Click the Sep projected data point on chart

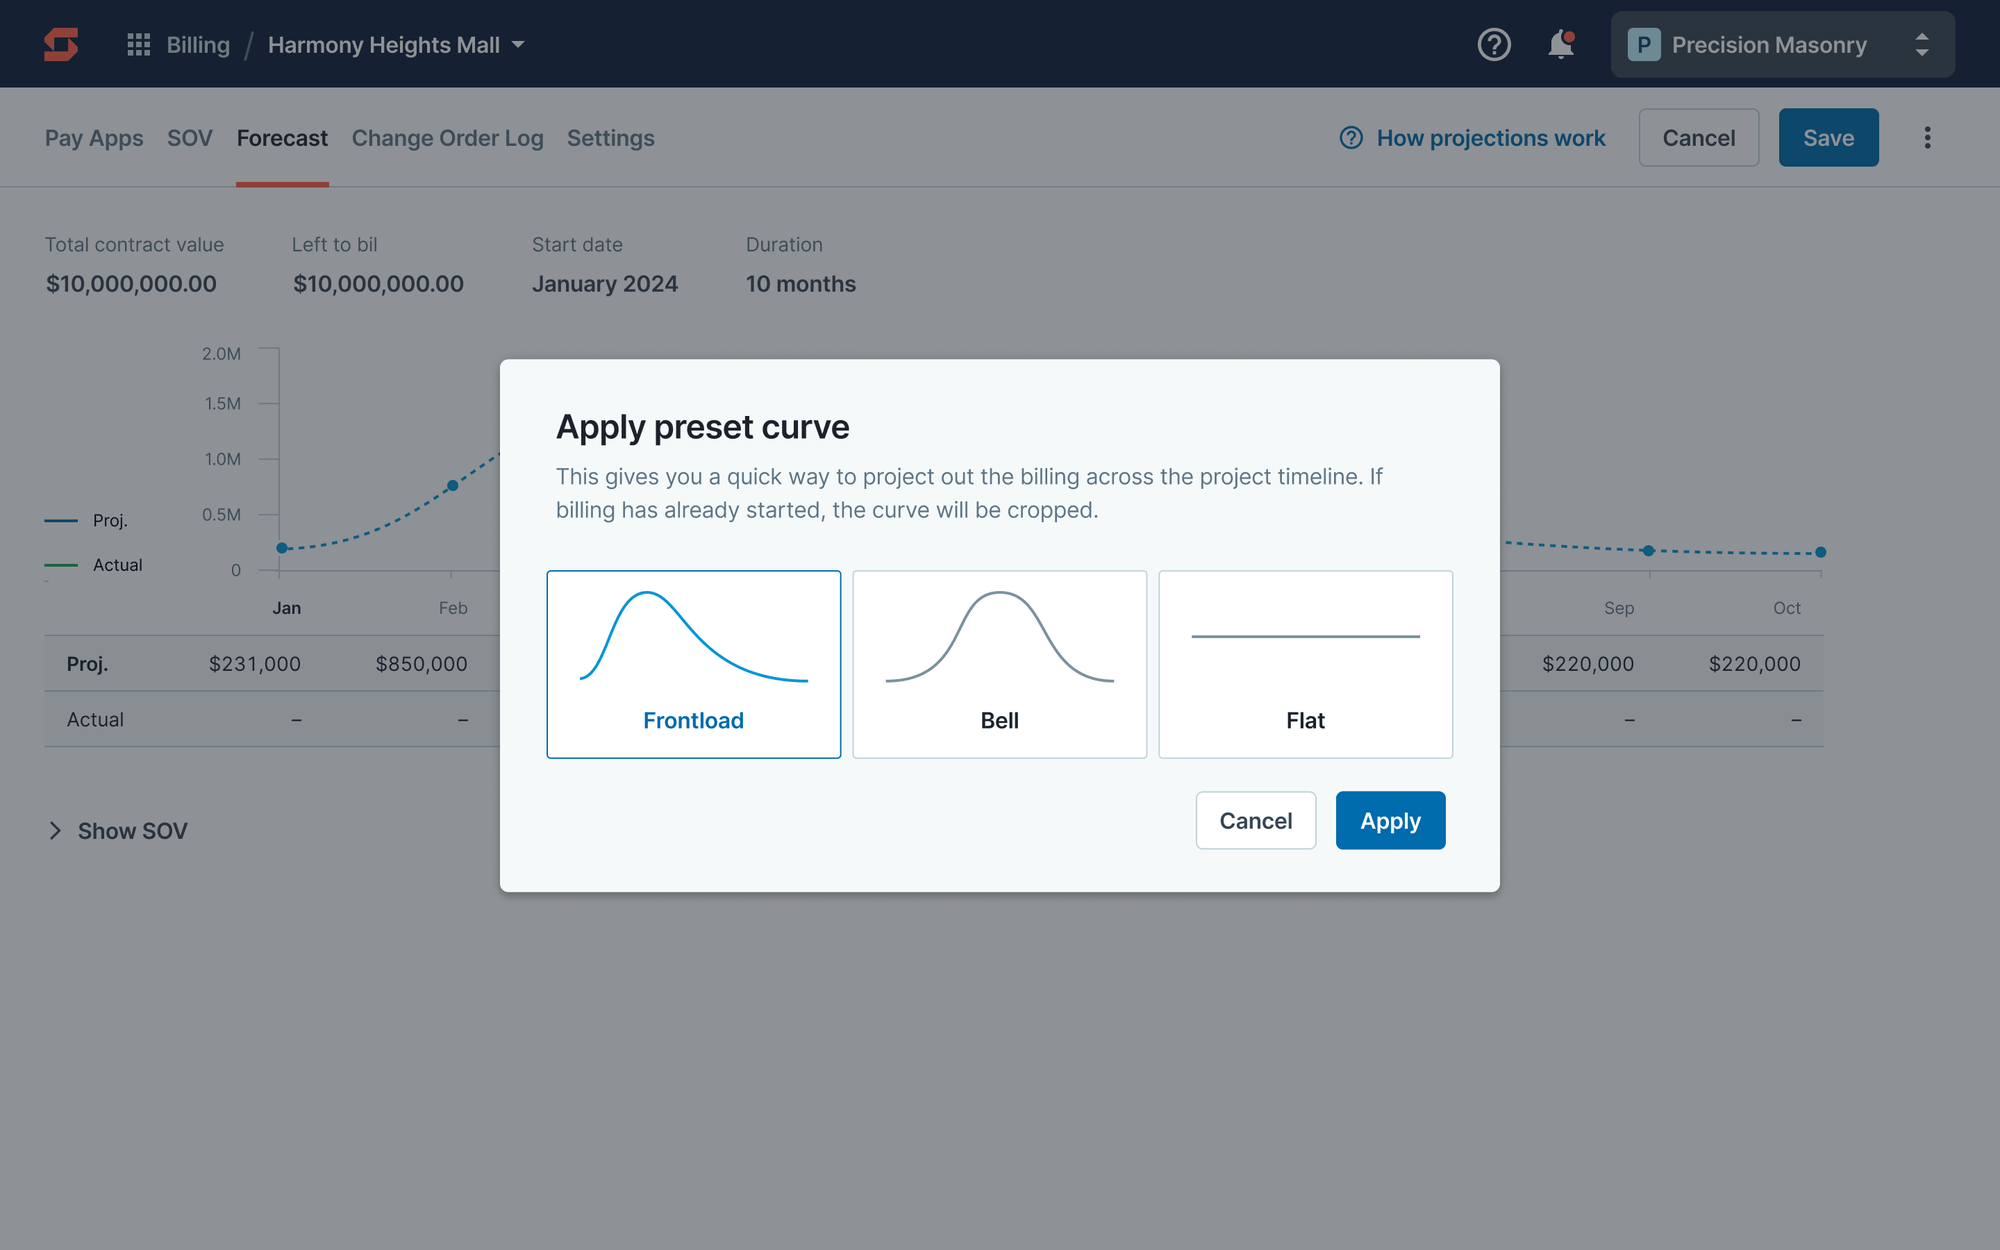point(1647,550)
